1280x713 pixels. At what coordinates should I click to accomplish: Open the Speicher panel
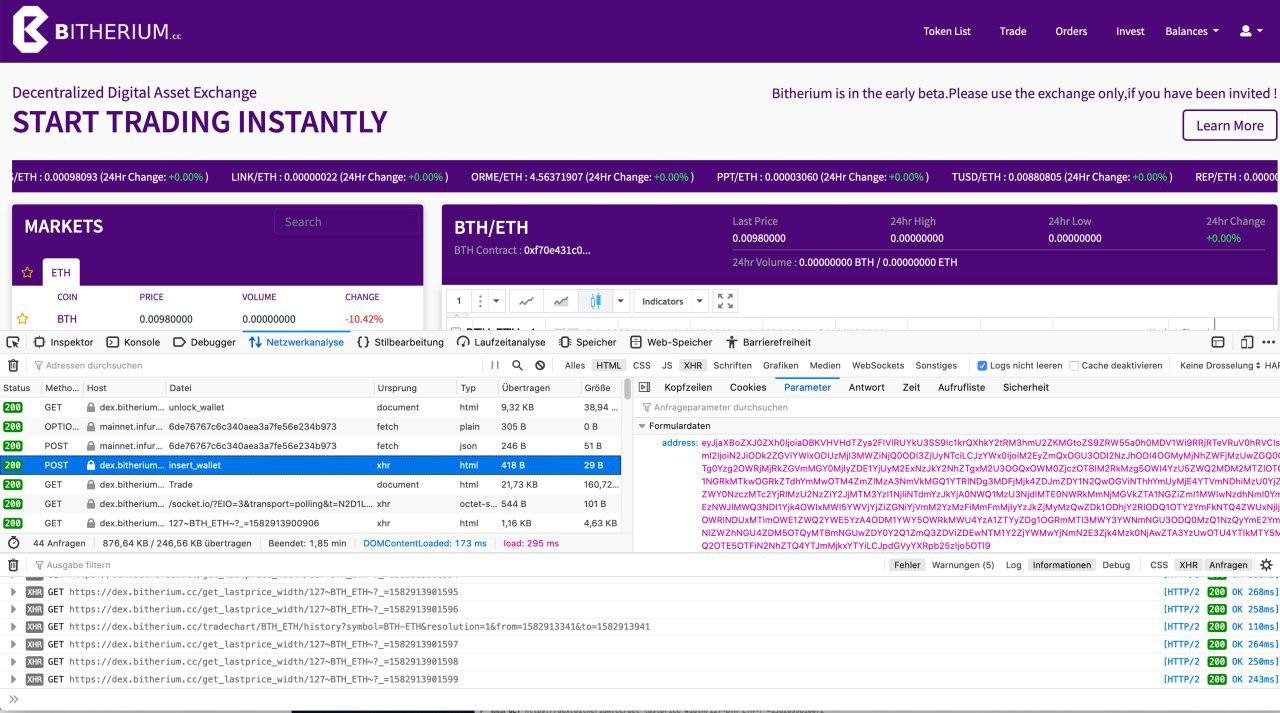point(587,342)
